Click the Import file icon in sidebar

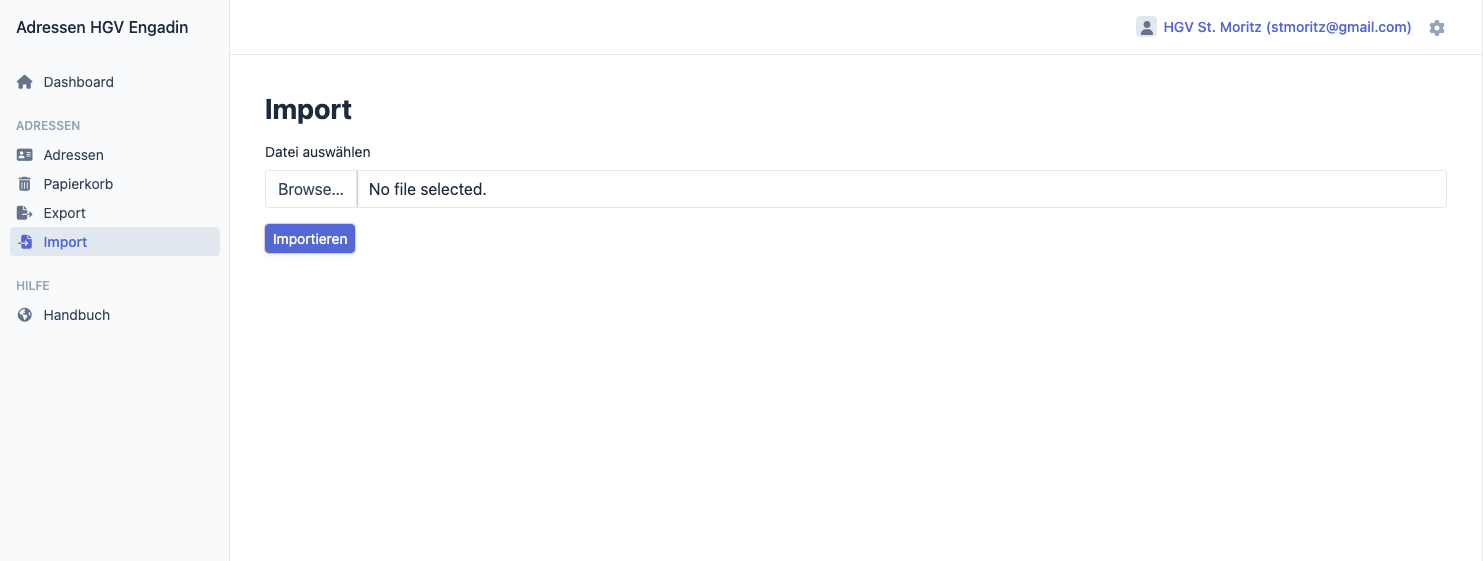click(x=25, y=242)
